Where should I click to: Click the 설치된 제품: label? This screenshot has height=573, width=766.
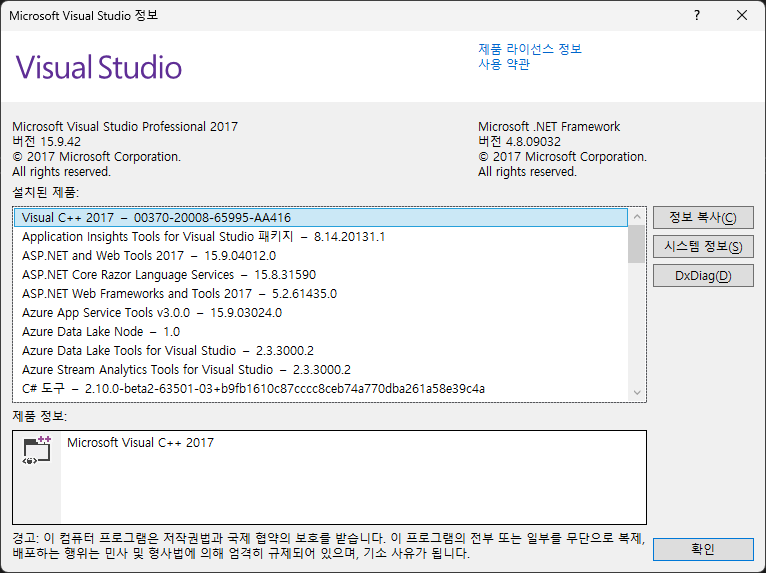point(45,192)
